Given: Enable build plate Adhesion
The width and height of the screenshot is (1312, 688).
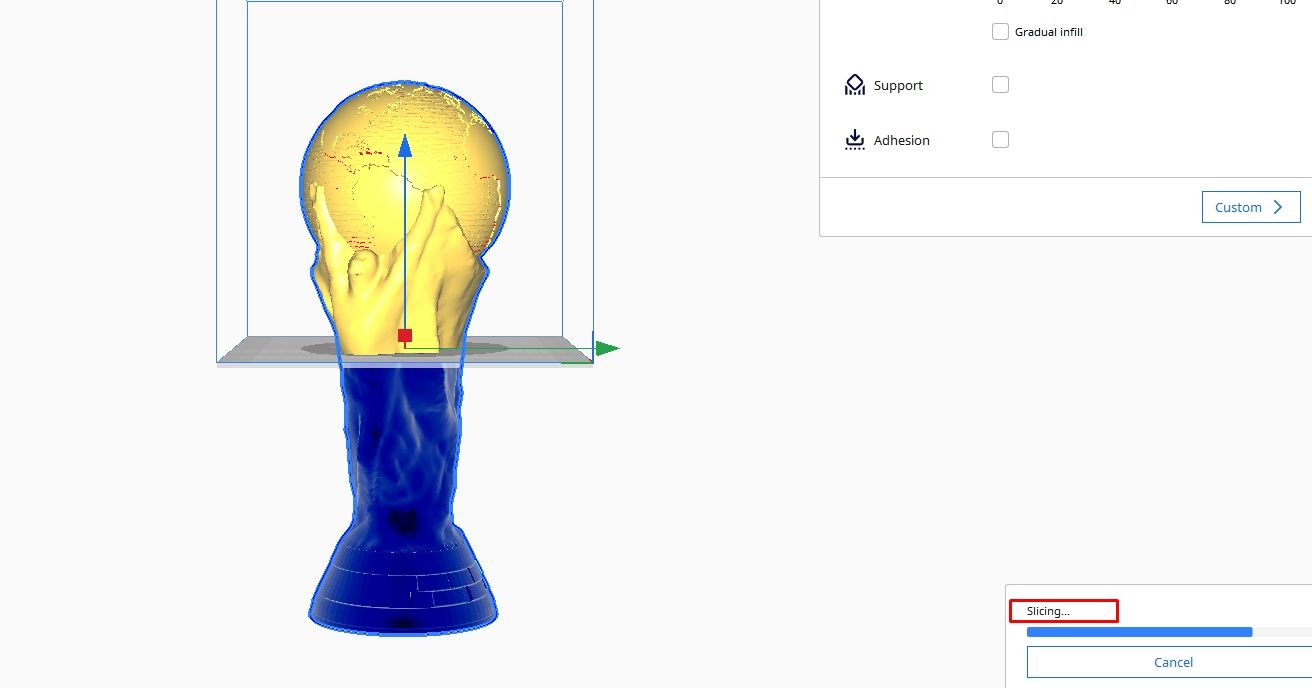Looking at the screenshot, I should (x=1000, y=139).
